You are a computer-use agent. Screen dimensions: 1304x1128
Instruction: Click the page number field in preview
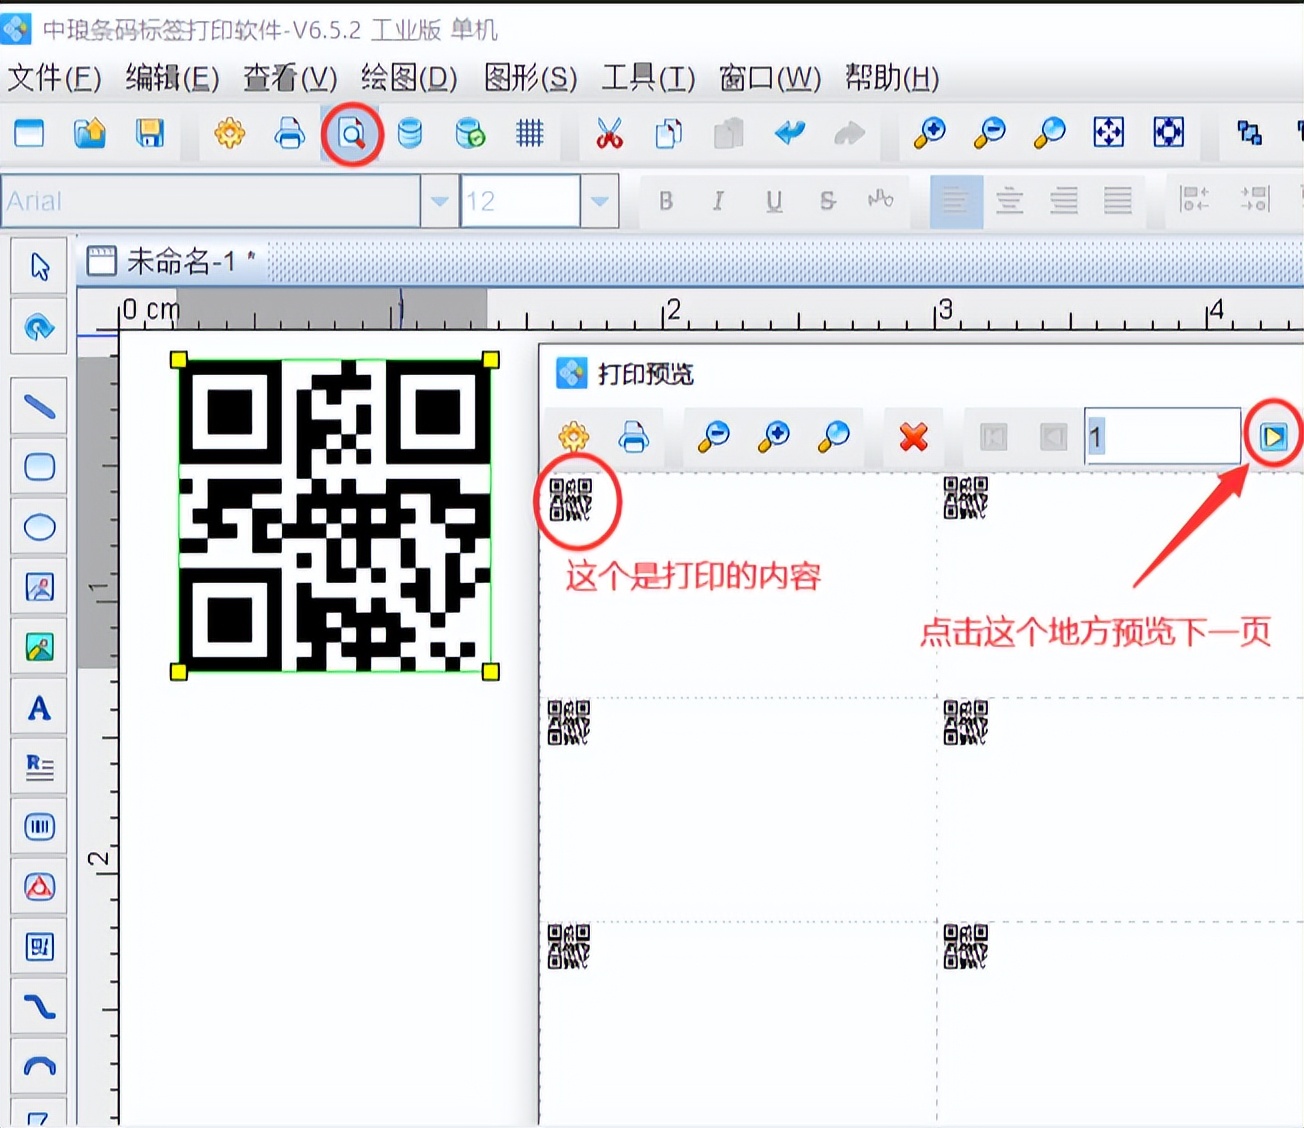point(1163,437)
